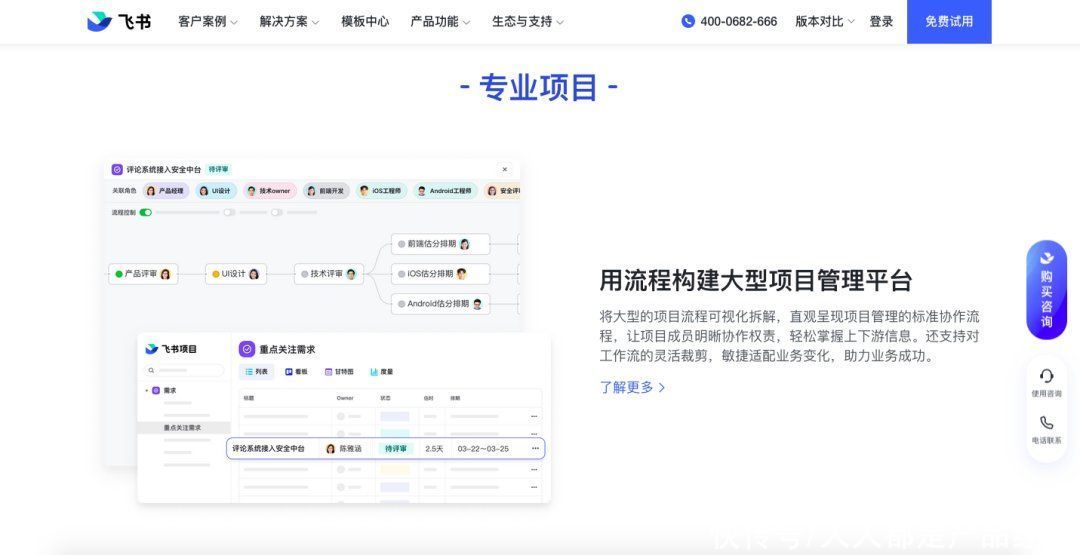Click the Owner column header

pos(345,398)
